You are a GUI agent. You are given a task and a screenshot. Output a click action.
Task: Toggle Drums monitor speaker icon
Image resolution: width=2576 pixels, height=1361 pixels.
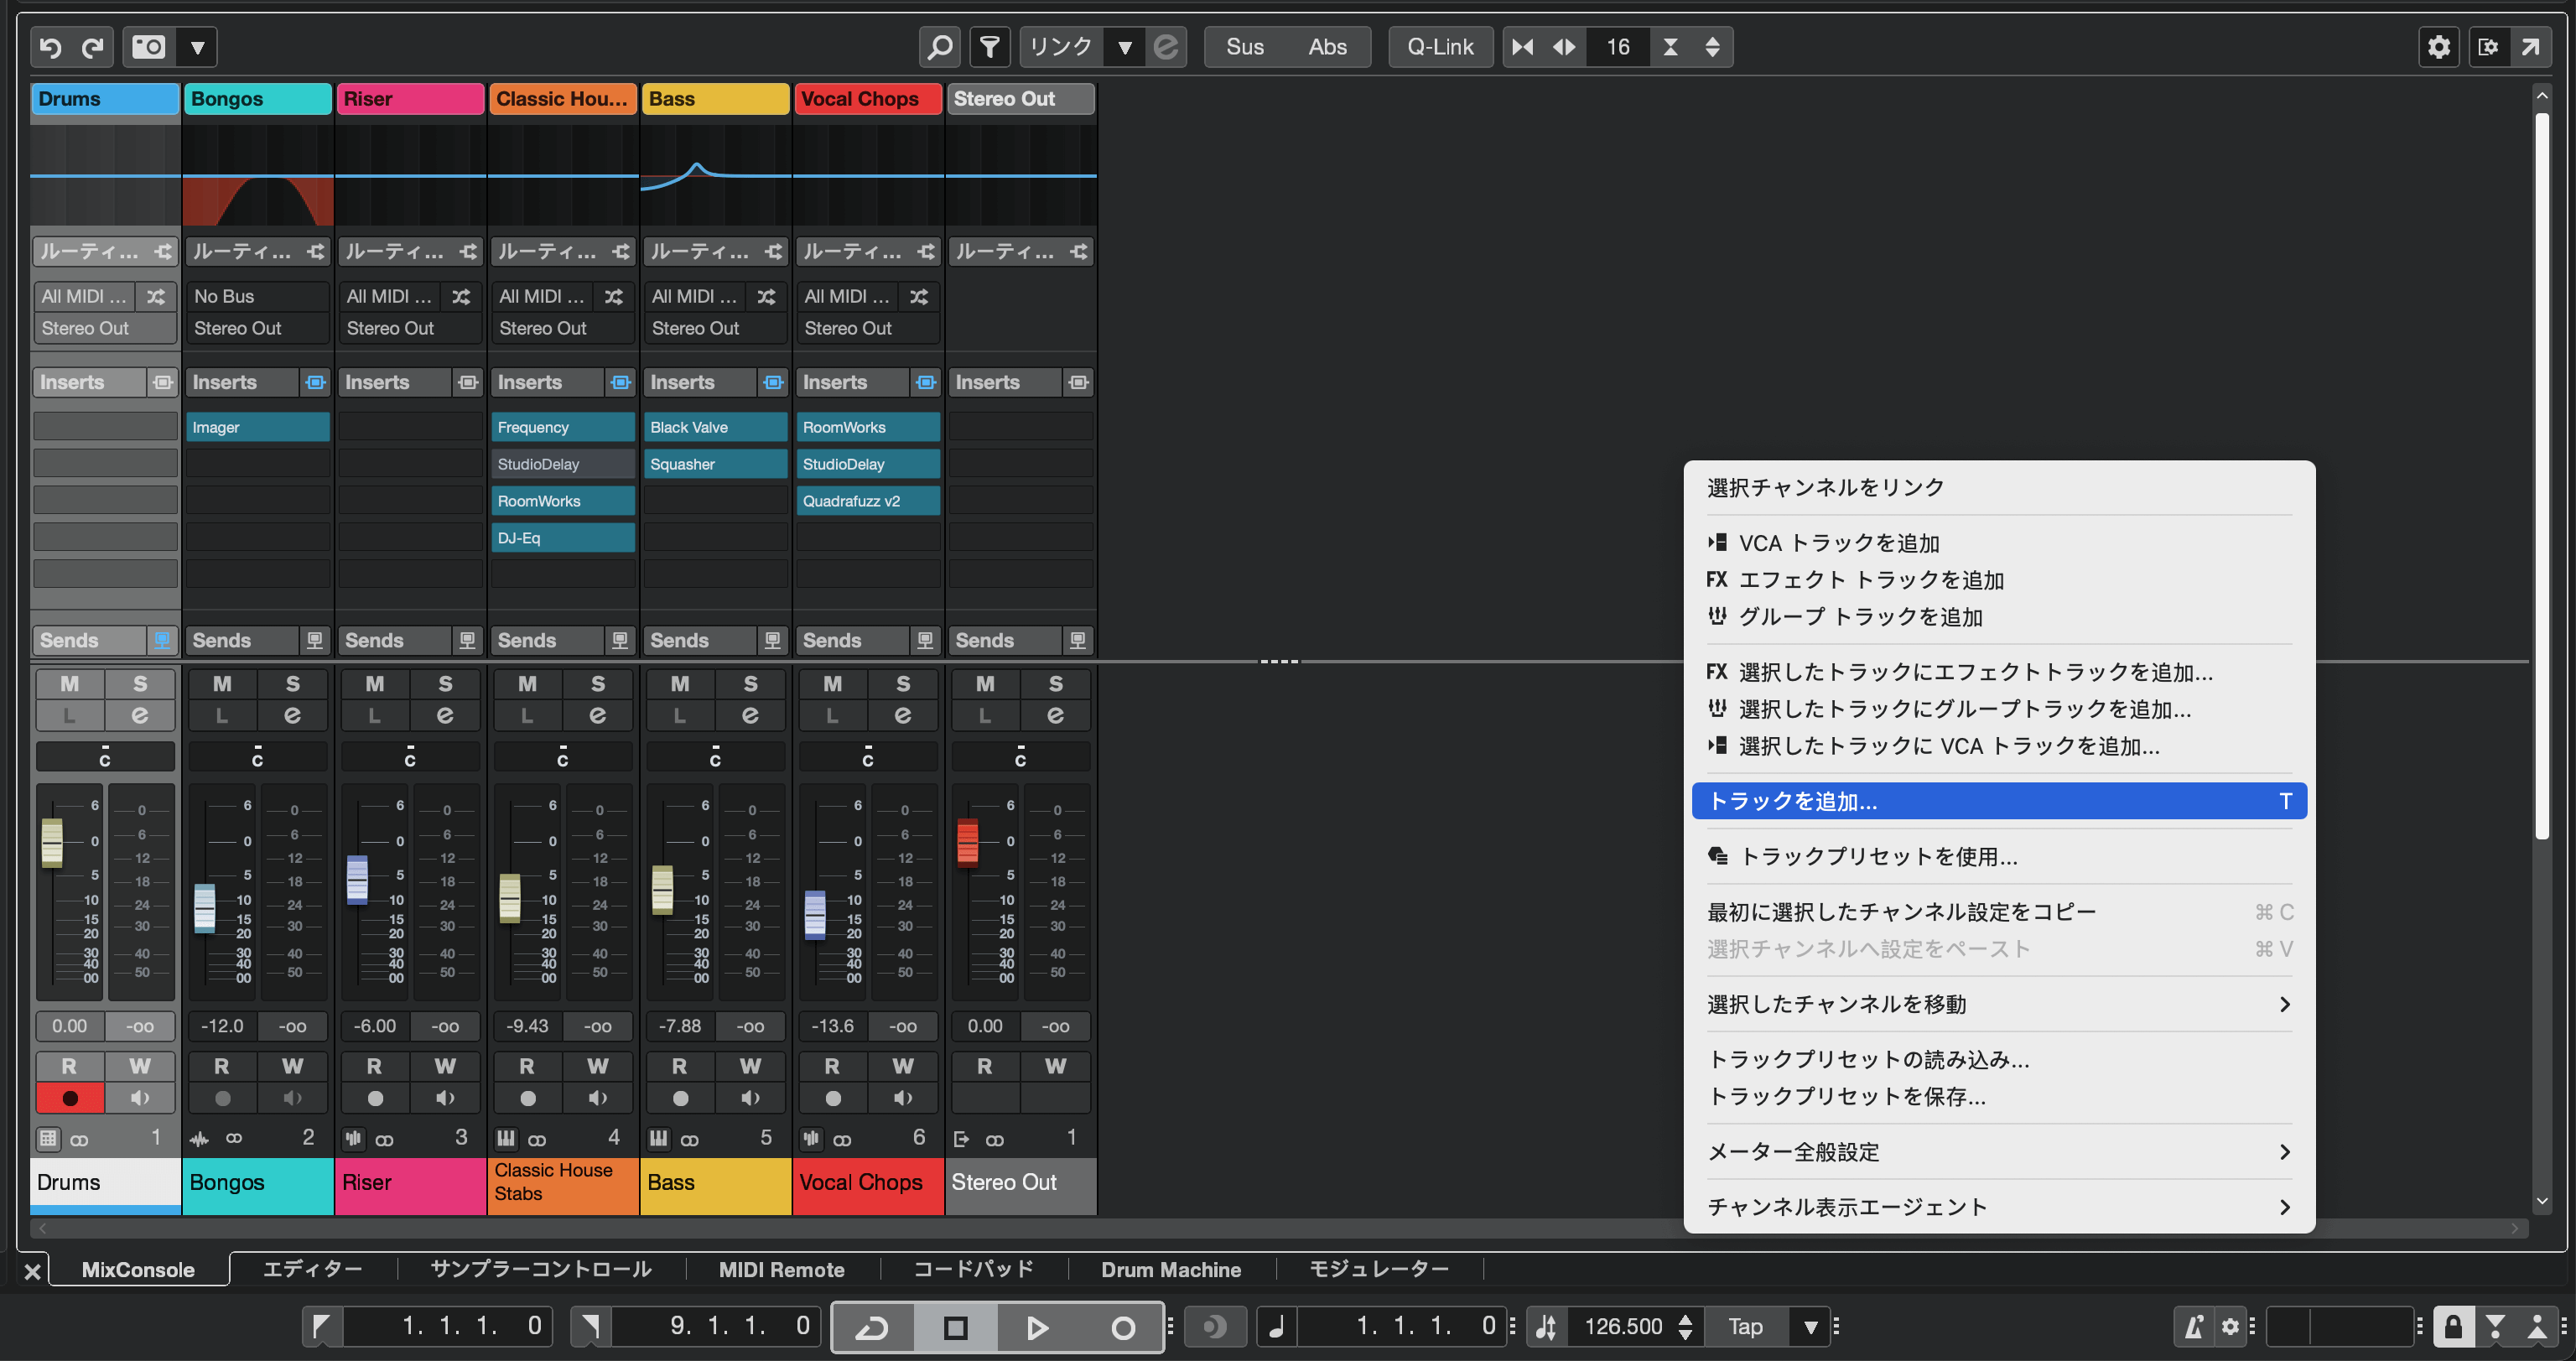[140, 1098]
